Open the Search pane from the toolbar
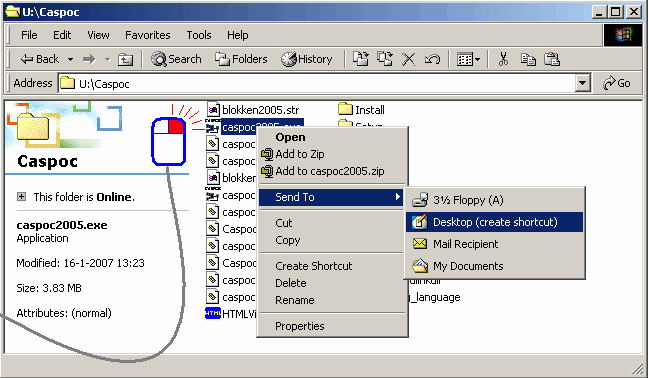Image resolution: width=648 pixels, height=378 pixels. click(176, 59)
